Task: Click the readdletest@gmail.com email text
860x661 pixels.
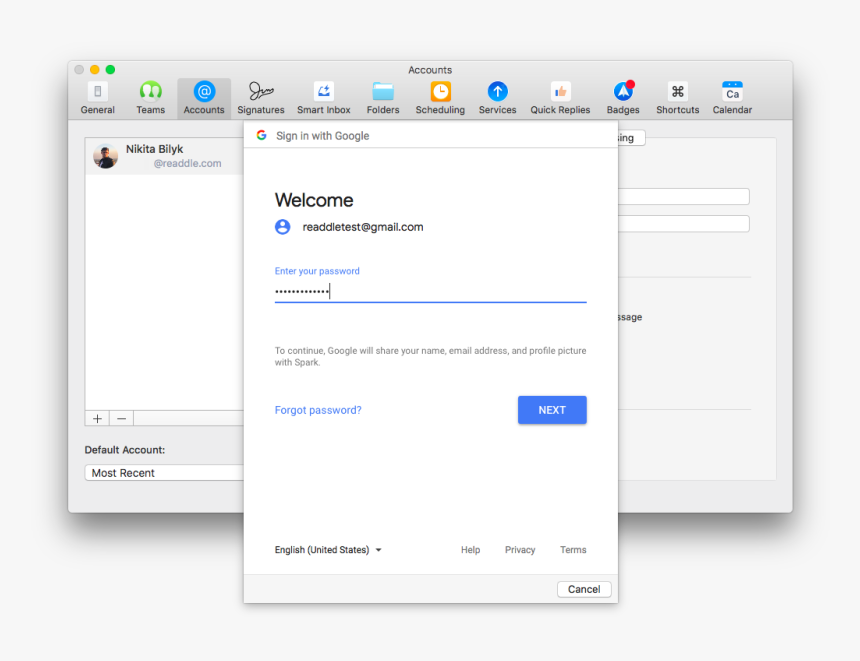Action: pyautogui.click(x=363, y=227)
